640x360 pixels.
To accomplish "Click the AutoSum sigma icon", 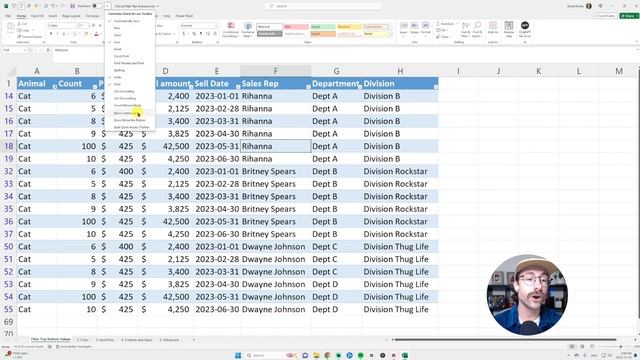I will (438, 24).
